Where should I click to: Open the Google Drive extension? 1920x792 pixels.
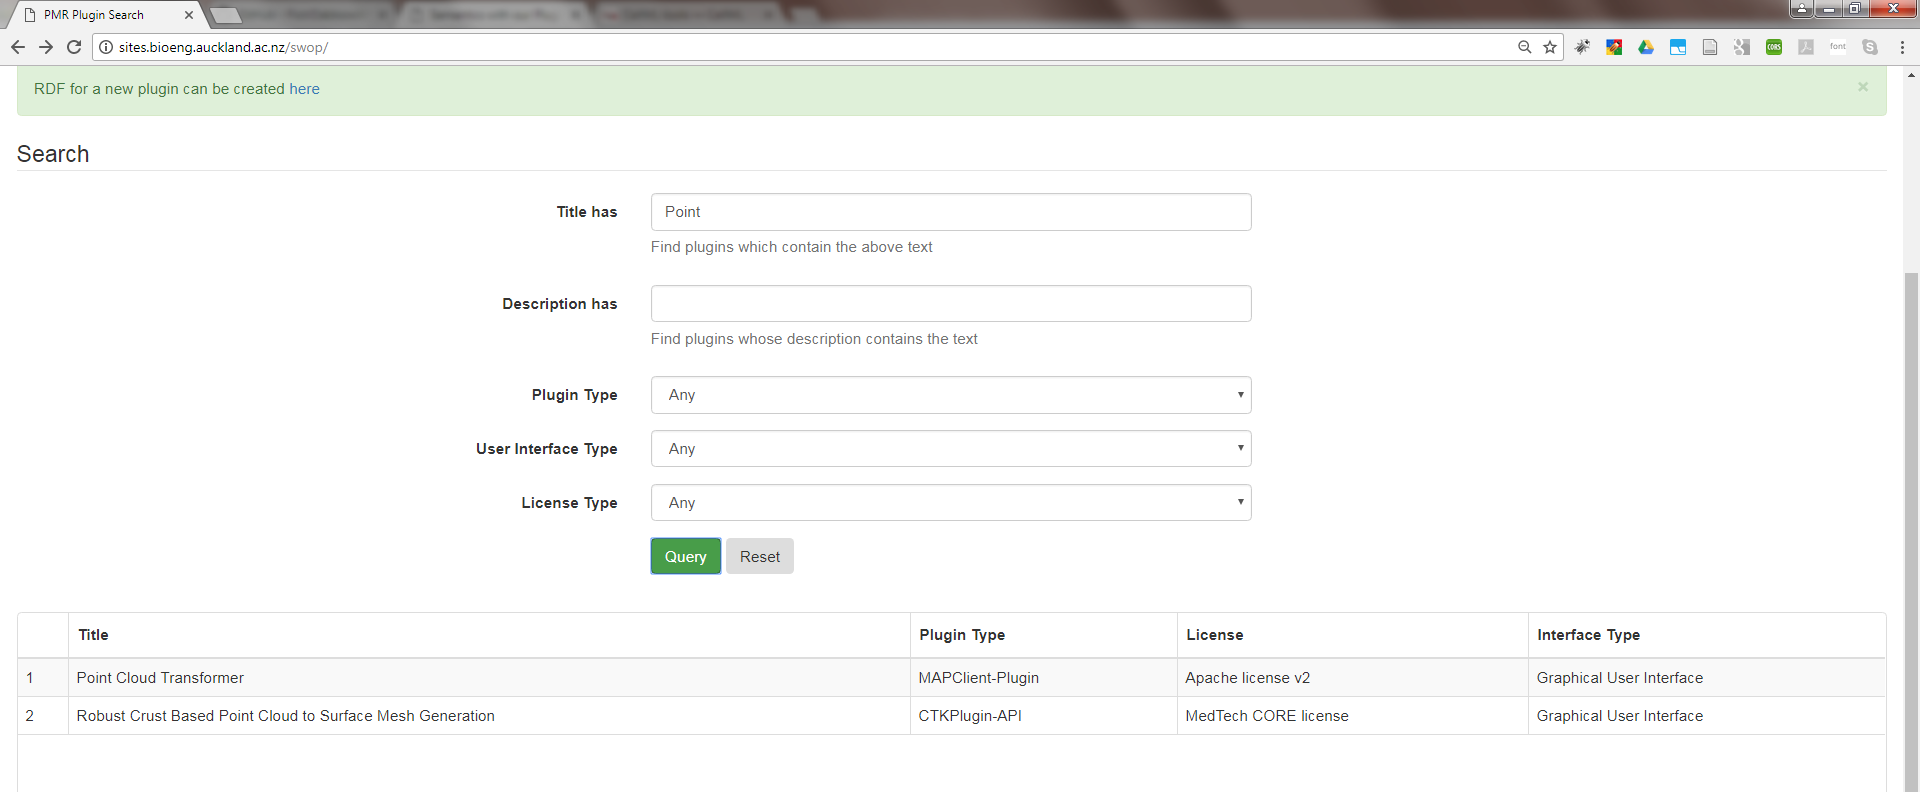tap(1646, 47)
